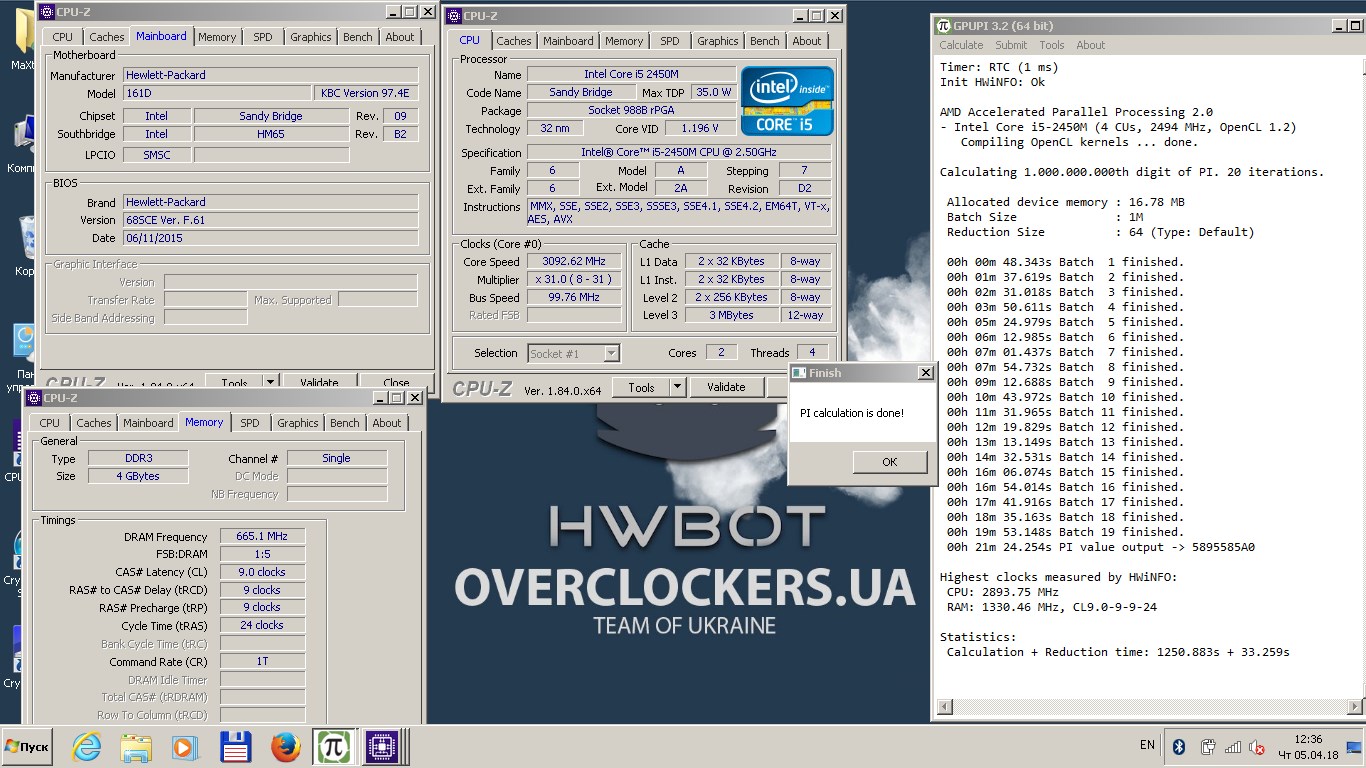
Task: Click the Max TDP value 35.0 W
Action: 714,92
